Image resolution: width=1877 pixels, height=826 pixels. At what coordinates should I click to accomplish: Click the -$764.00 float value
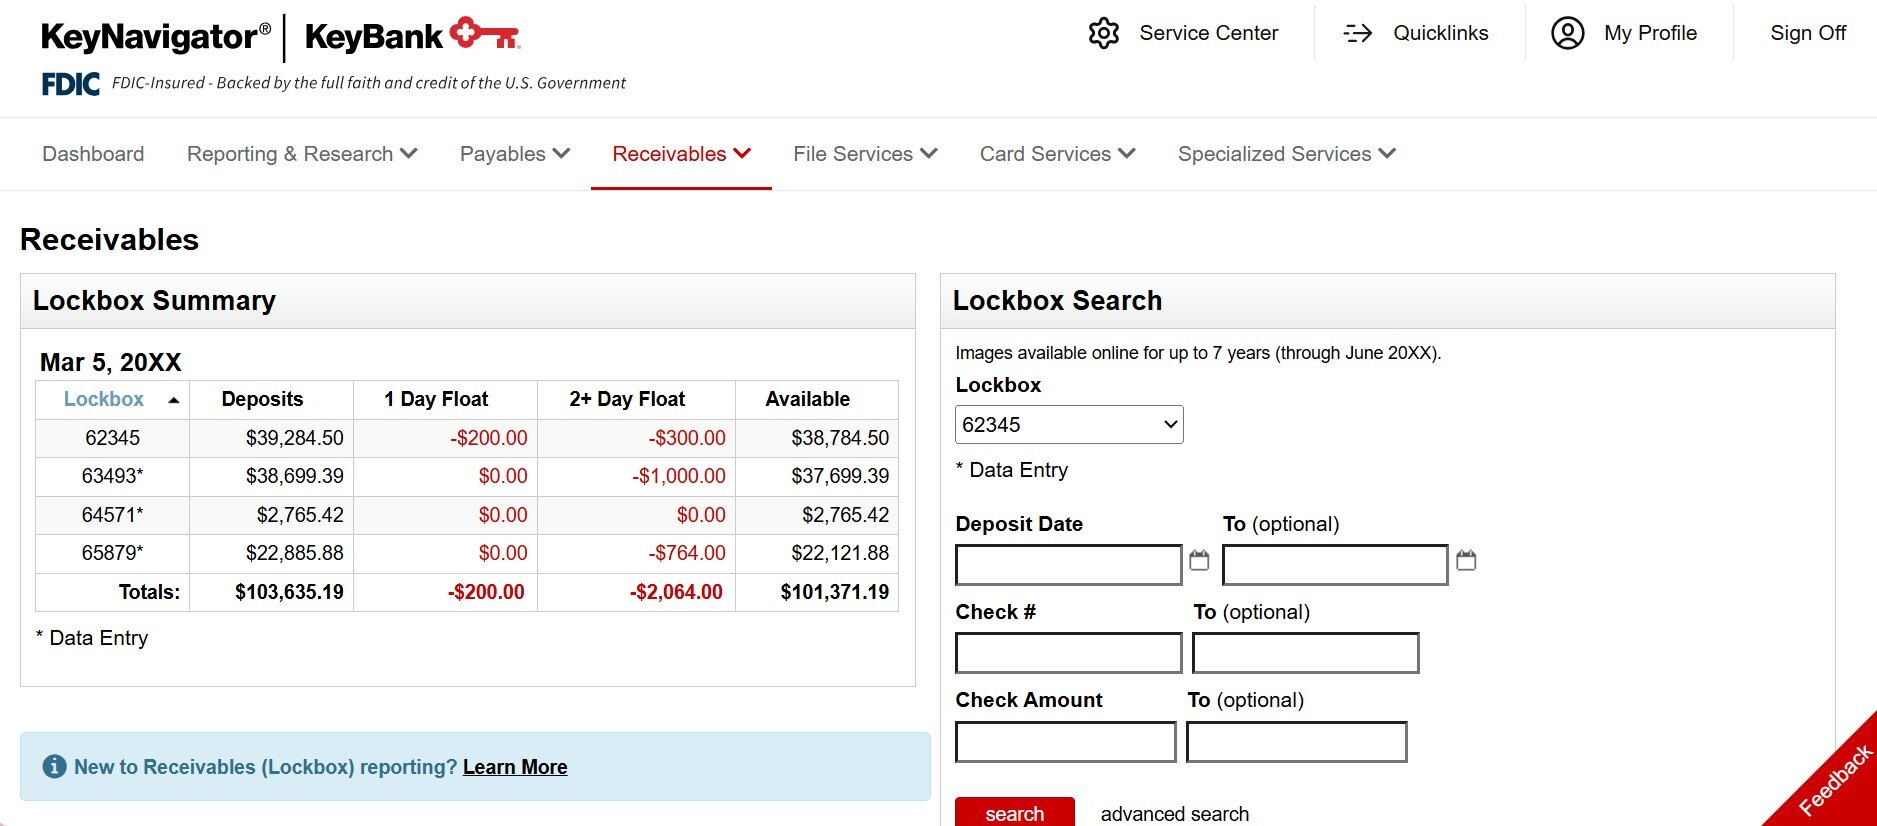click(x=686, y=553)
